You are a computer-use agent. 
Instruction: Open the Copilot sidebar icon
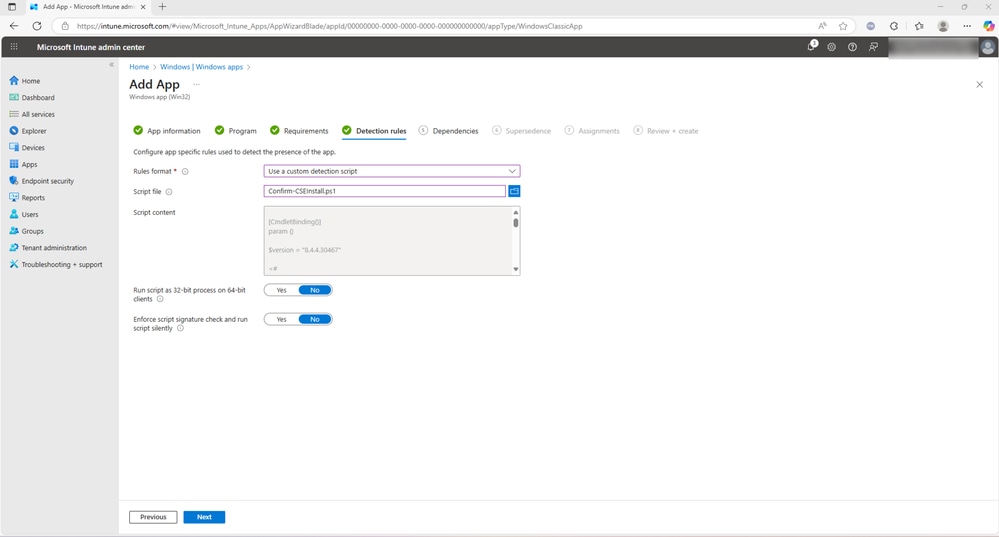click(988, 26)
